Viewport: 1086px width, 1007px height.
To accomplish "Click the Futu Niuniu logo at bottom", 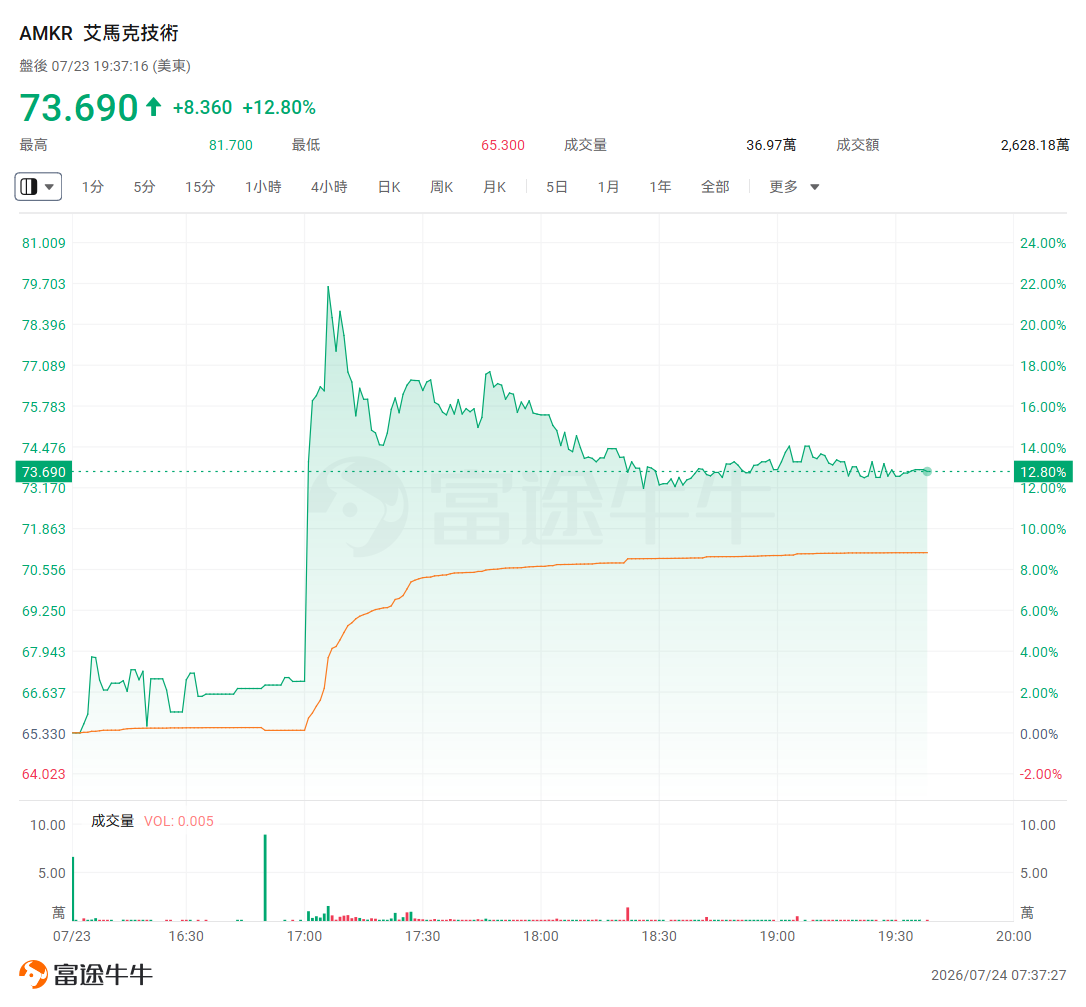I will tap(86, 974).
